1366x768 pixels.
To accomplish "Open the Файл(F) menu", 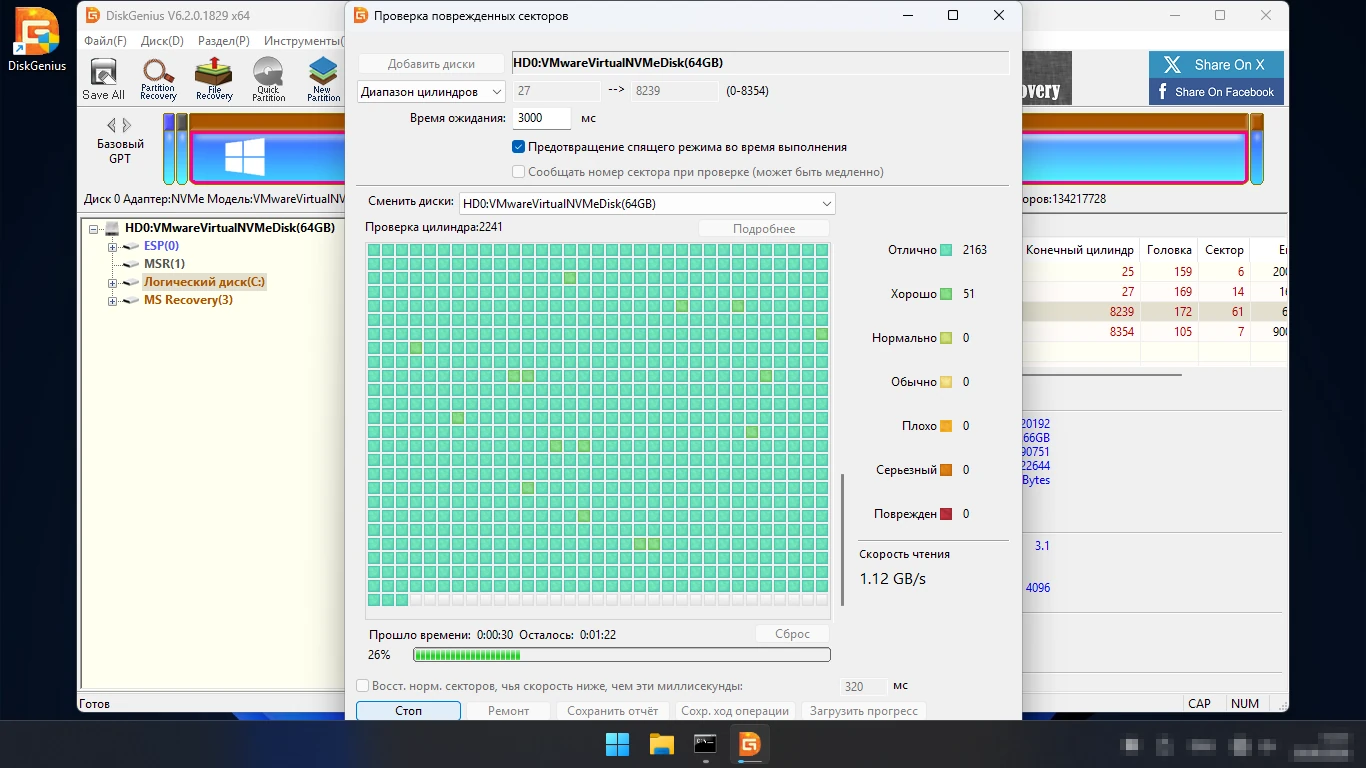I will pos(105,41).
